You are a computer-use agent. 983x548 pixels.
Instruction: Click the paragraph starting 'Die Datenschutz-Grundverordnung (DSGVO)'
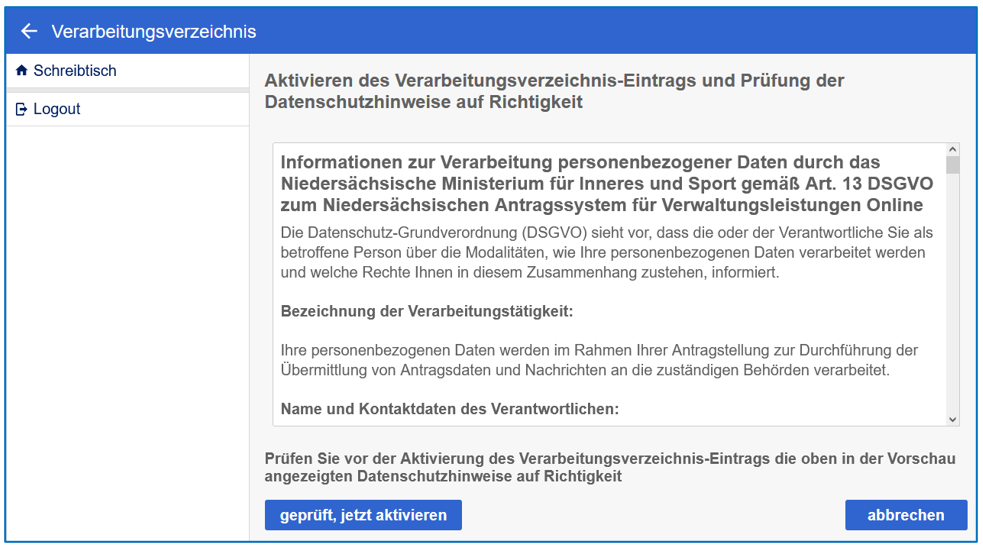tap(606, 252)
